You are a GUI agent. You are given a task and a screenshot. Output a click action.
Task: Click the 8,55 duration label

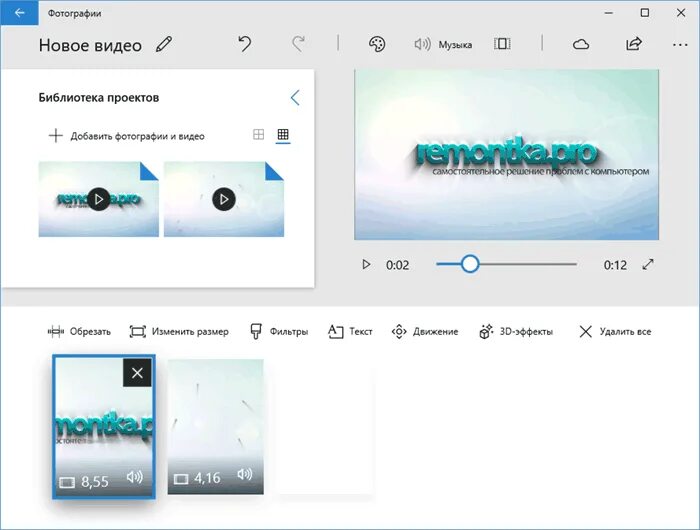tap(95, 482)
